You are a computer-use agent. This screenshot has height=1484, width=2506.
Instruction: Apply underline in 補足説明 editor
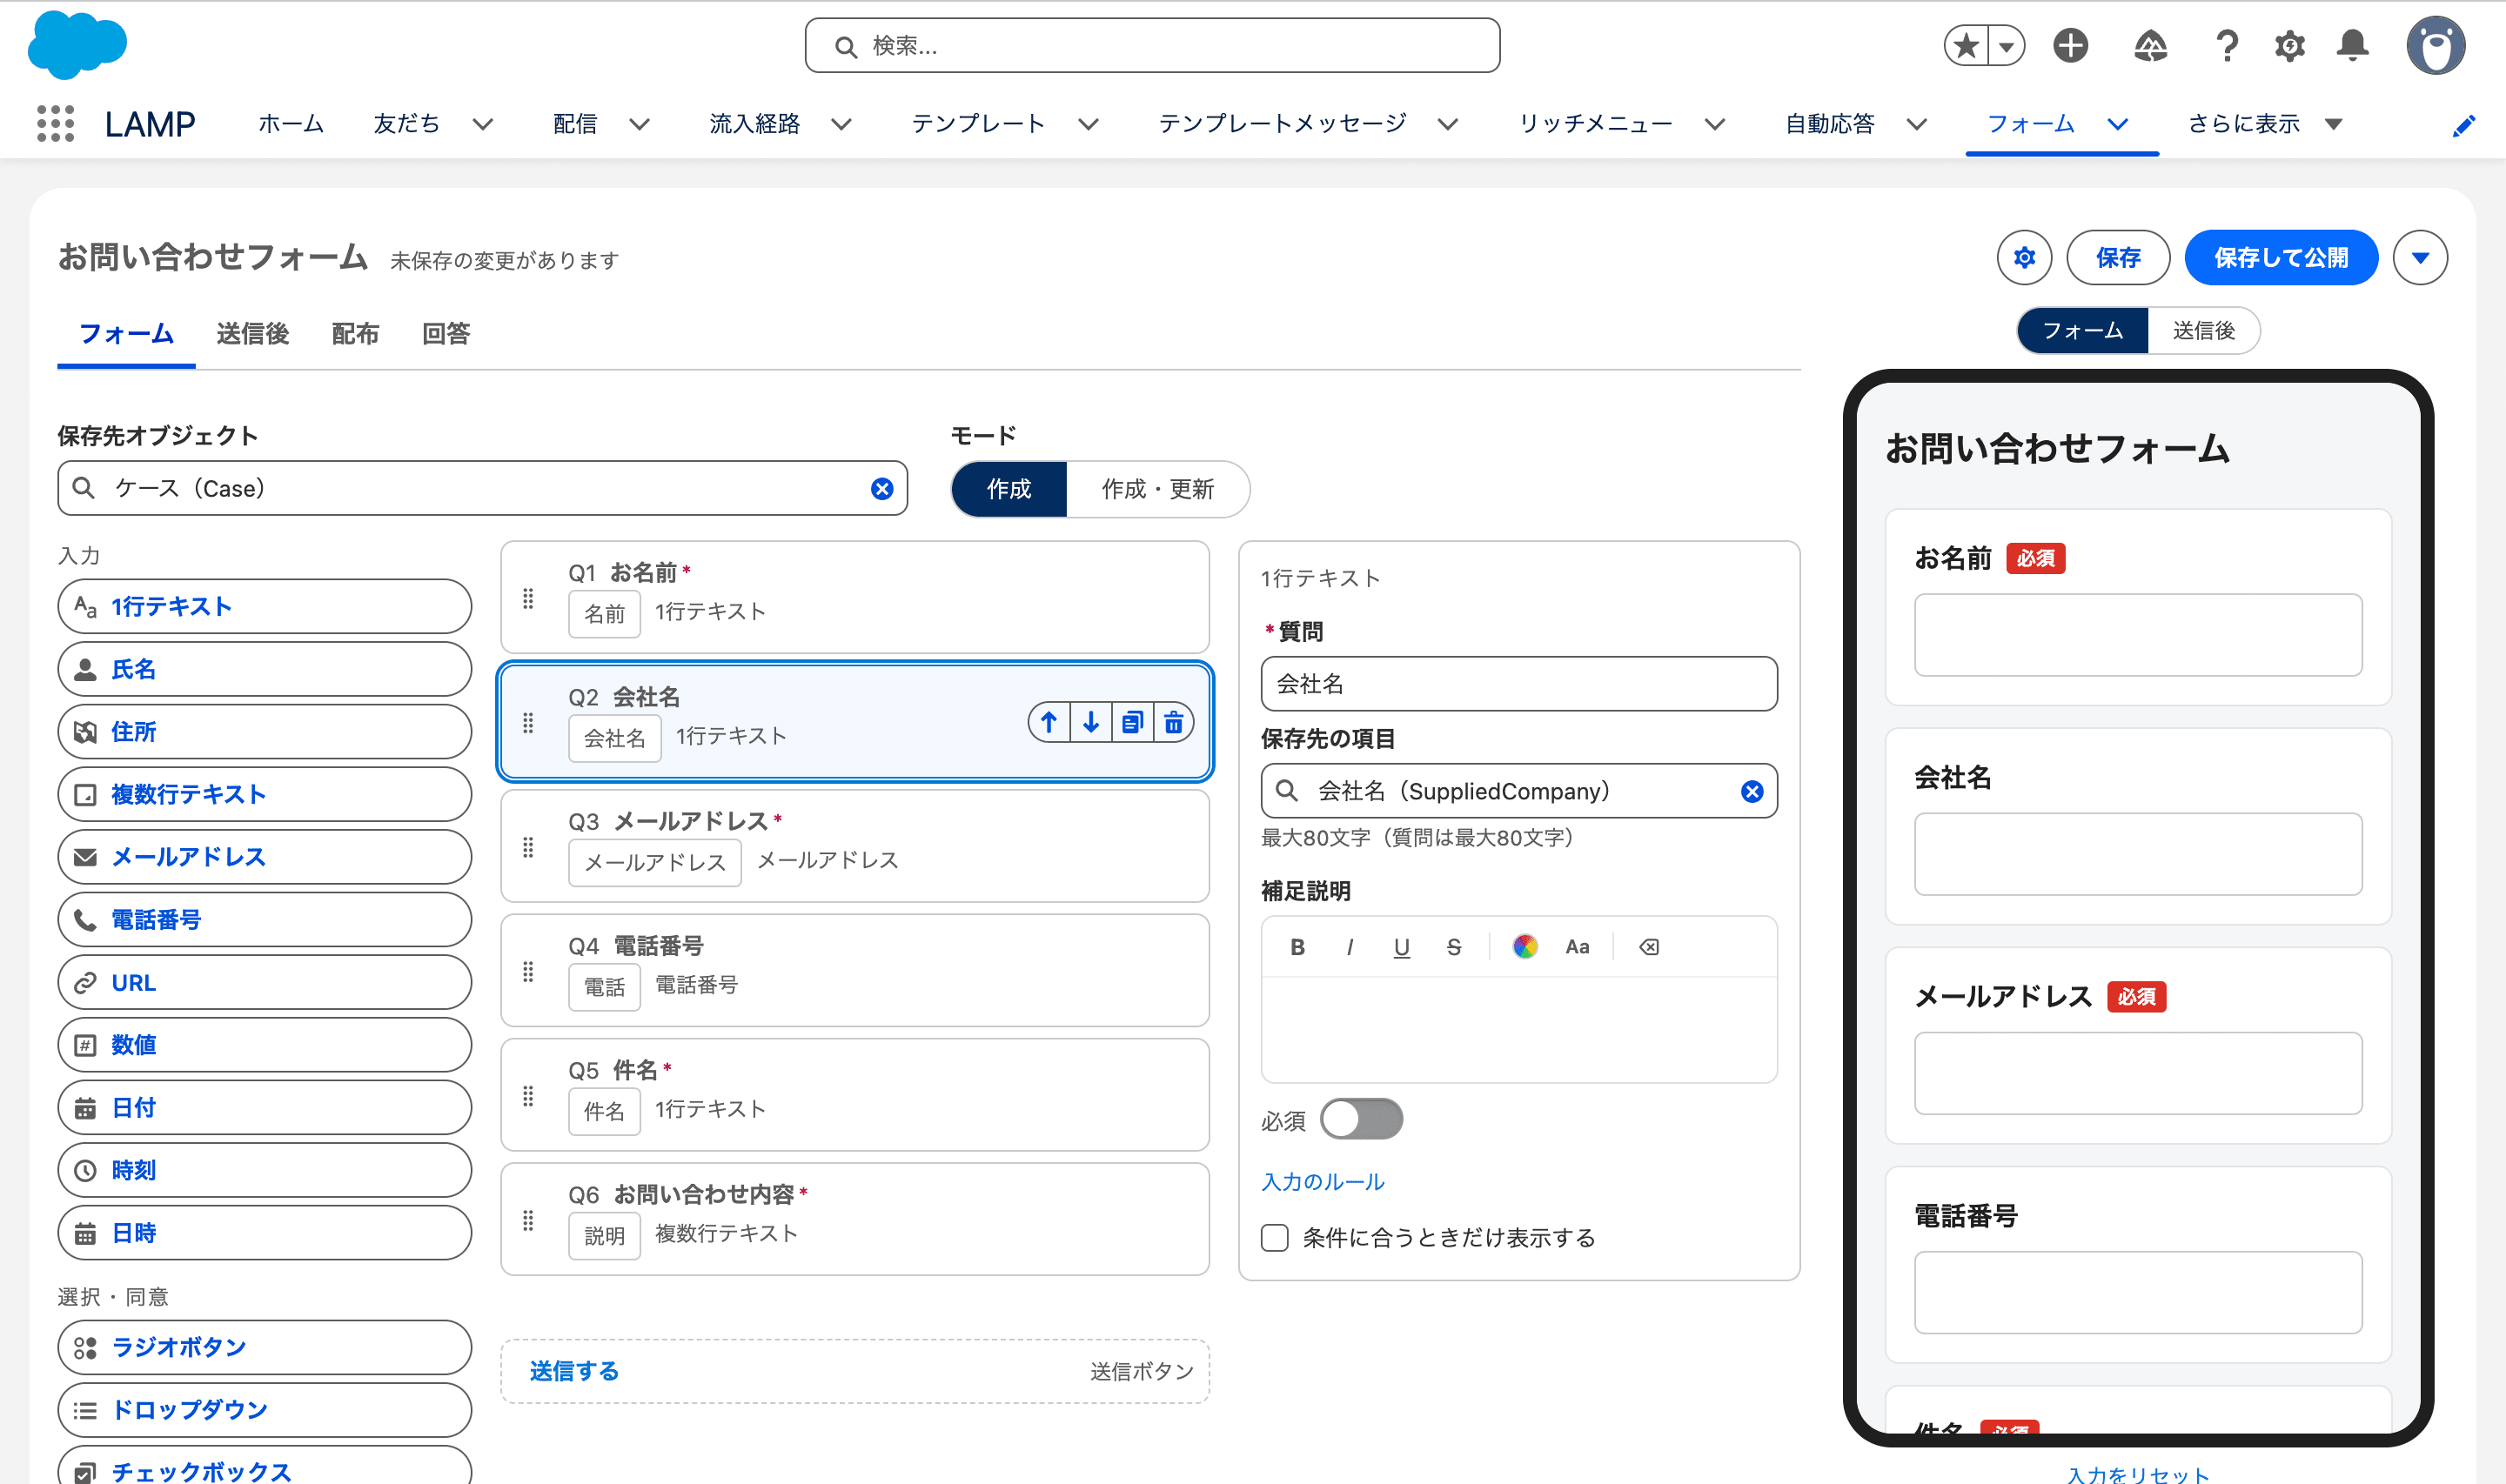point(1402,947)
